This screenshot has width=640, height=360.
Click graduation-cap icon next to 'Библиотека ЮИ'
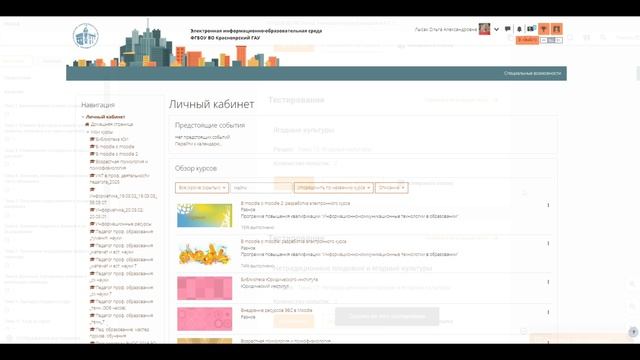point(92,139)
